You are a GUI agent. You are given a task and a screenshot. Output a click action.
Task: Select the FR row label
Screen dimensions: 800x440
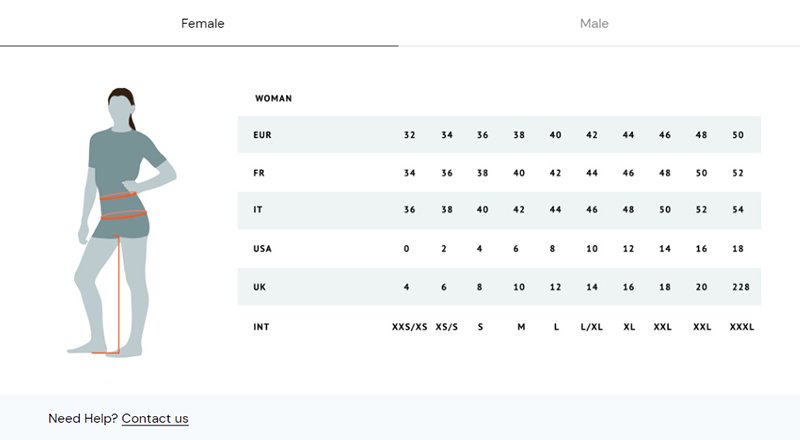(258, 173)
